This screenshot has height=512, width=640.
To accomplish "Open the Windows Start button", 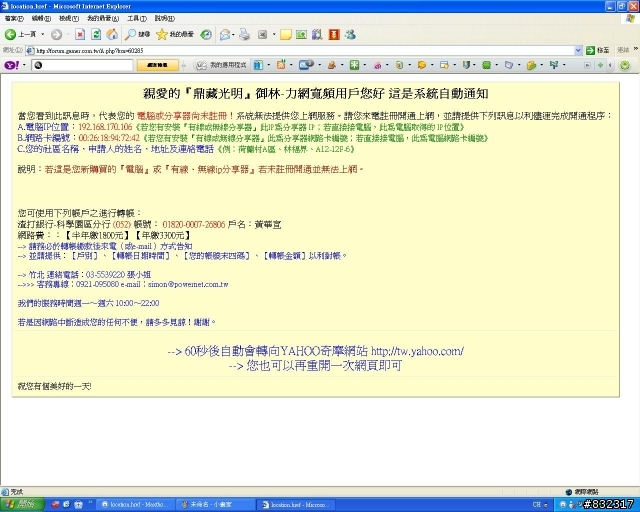I will (22, 505).
